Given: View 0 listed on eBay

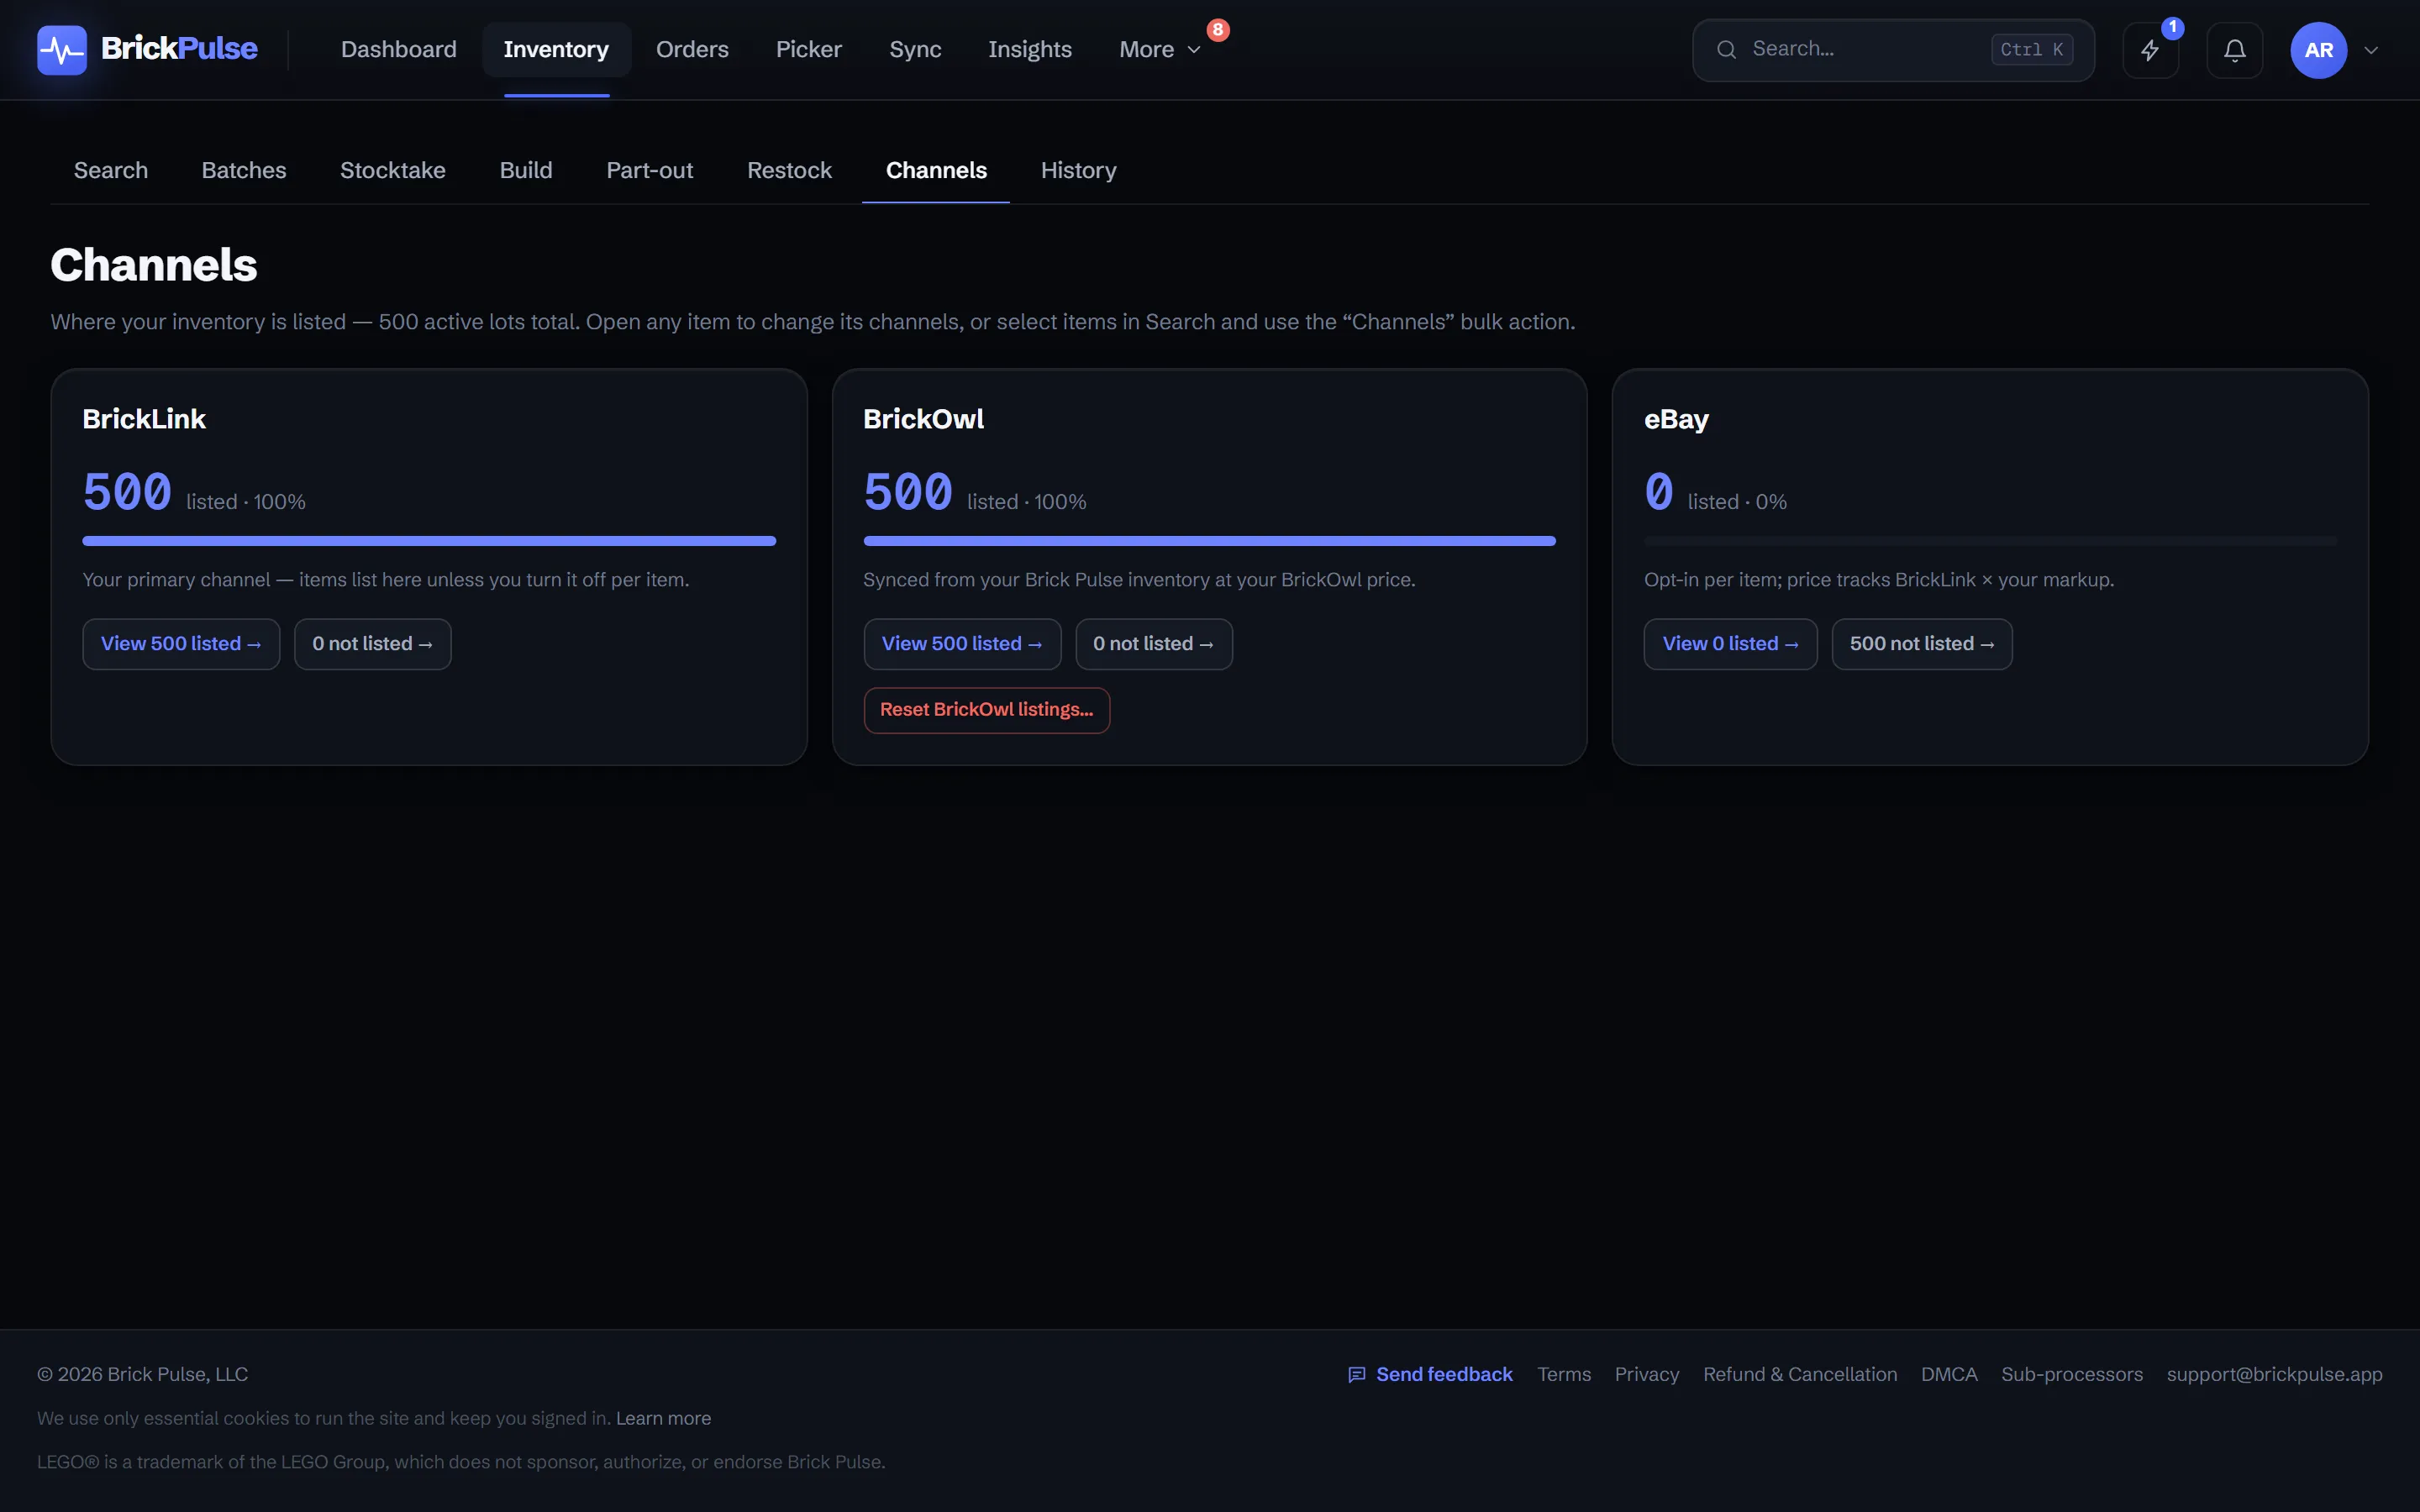Looking at the screenshot, I should (1730, 644).
